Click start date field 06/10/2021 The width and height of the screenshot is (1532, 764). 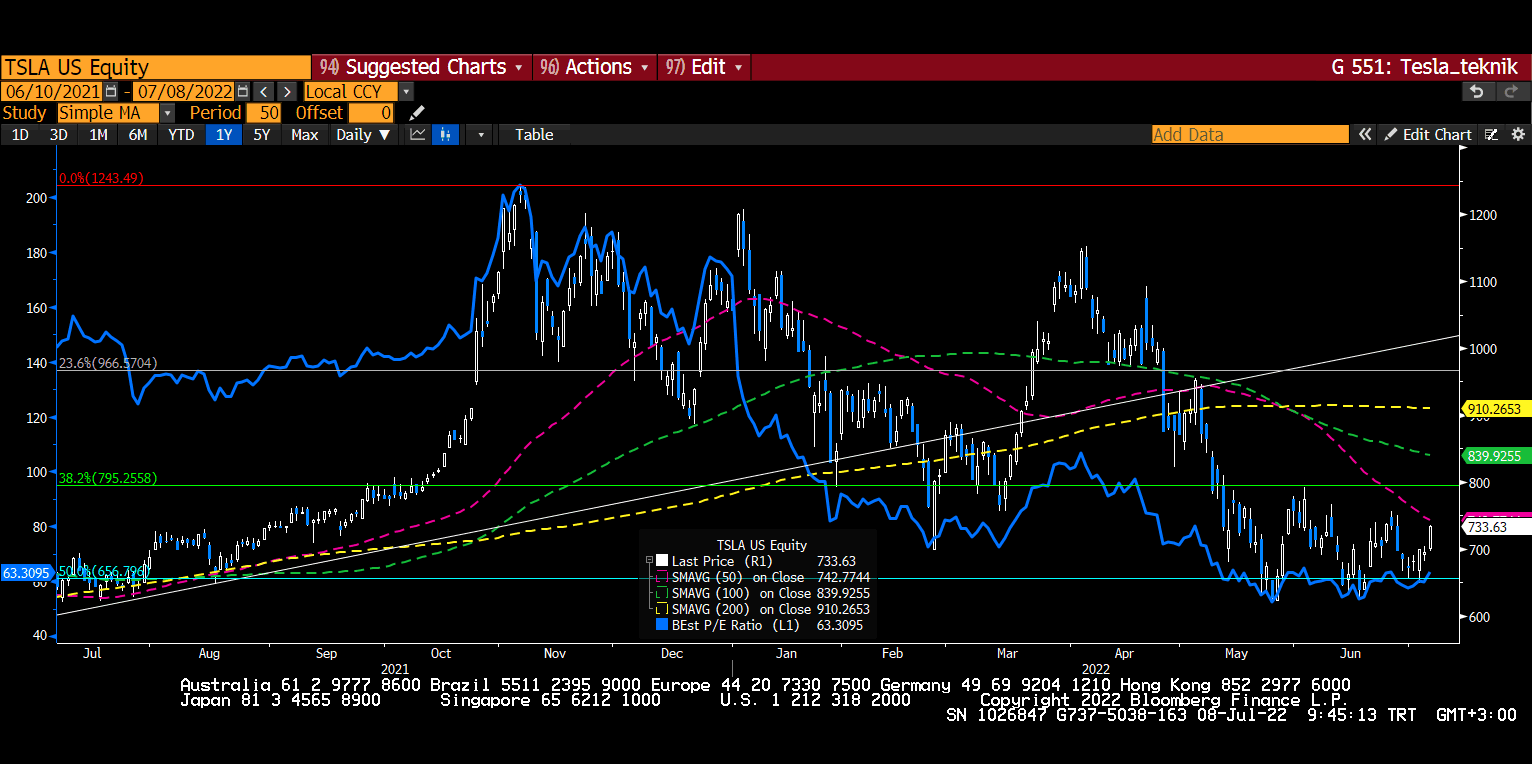[x=52, y=91]
